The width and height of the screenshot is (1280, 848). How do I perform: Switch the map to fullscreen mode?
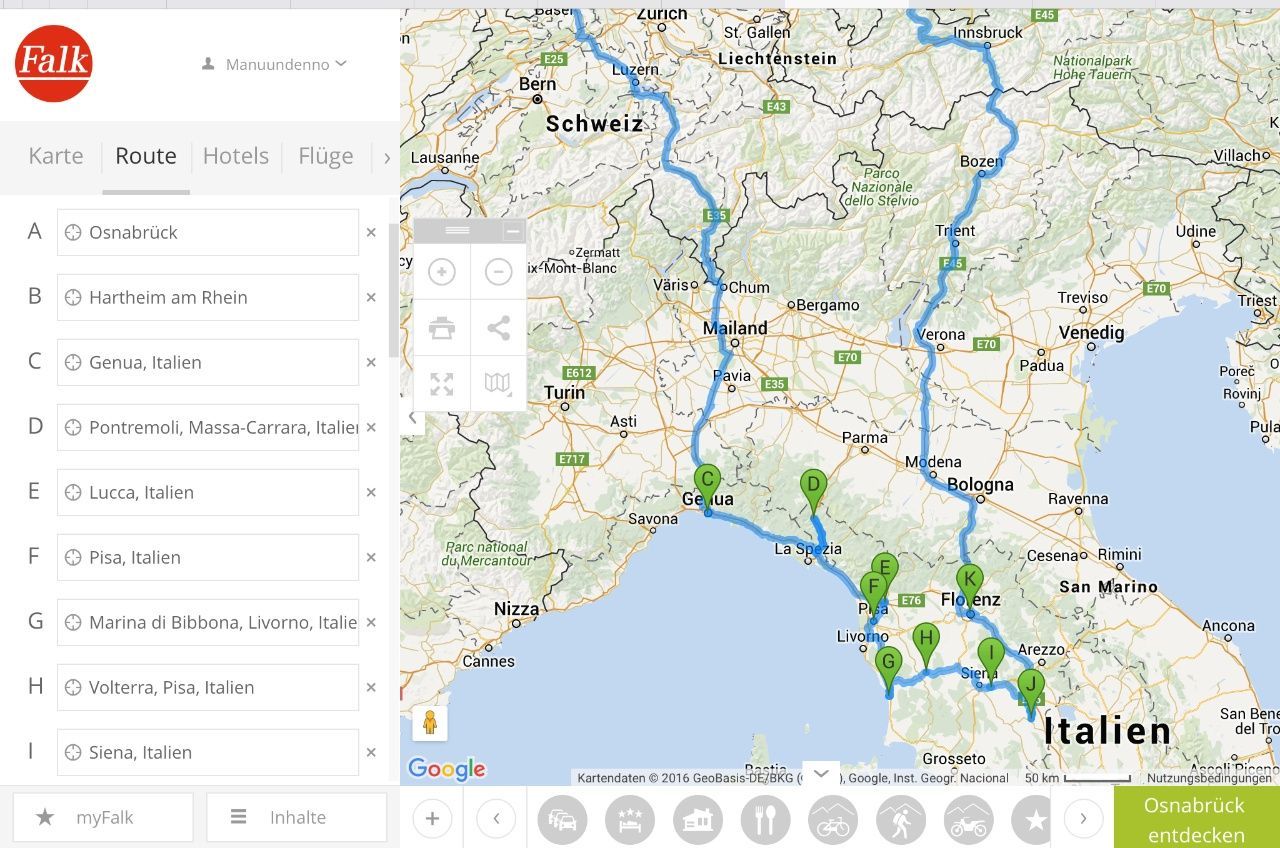pos(441,384)
